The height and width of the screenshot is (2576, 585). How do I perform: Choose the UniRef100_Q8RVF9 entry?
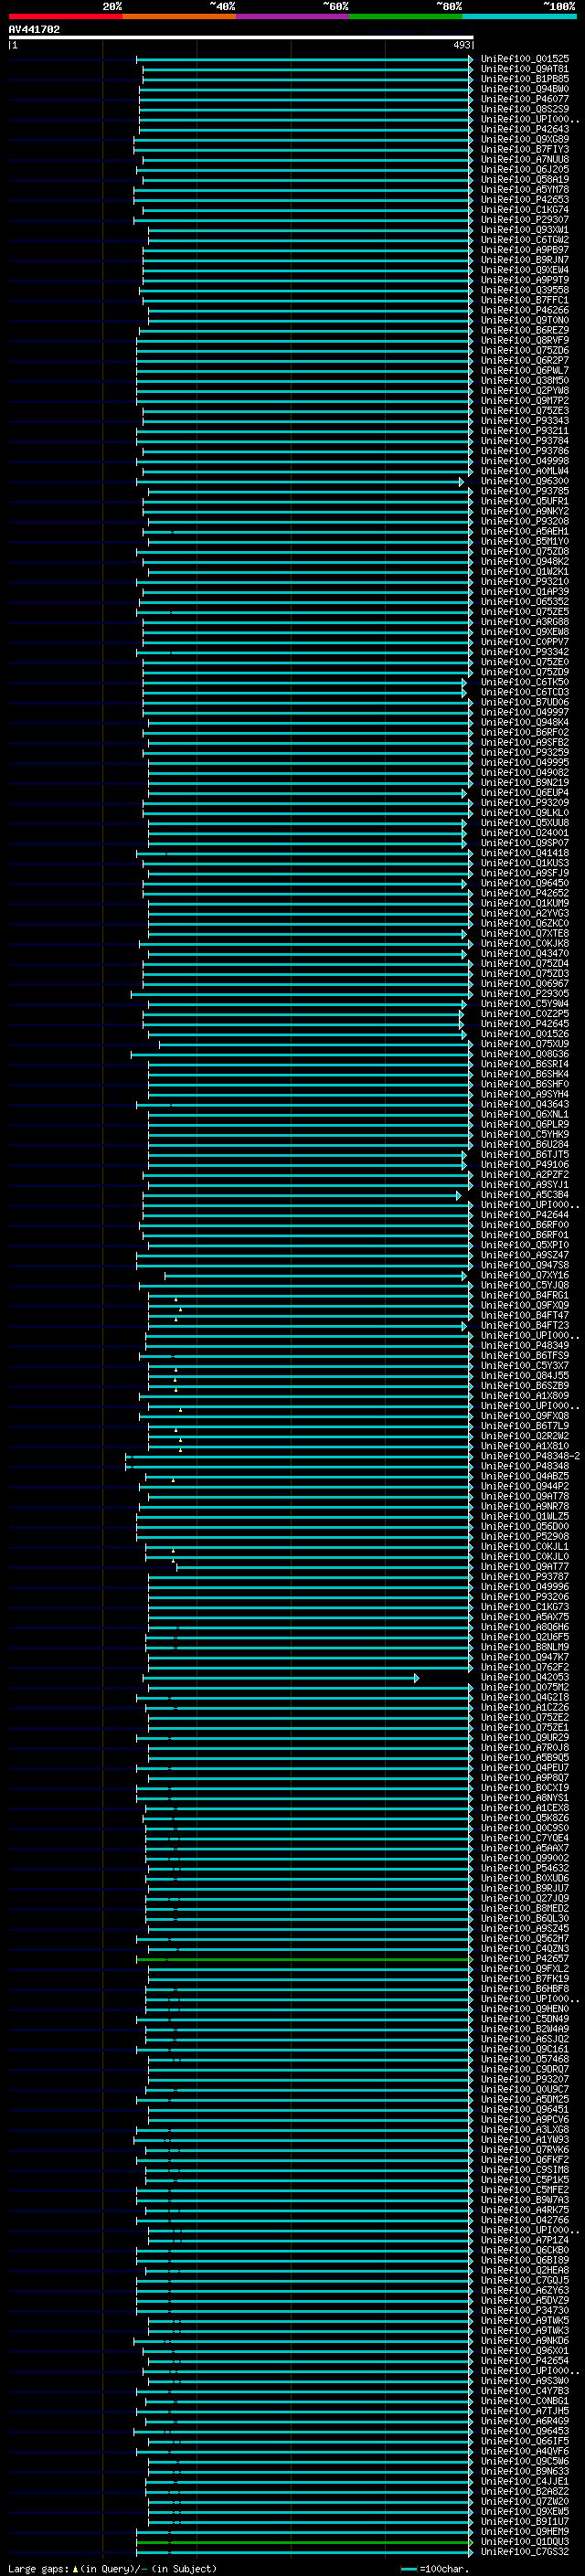(524, 340)
